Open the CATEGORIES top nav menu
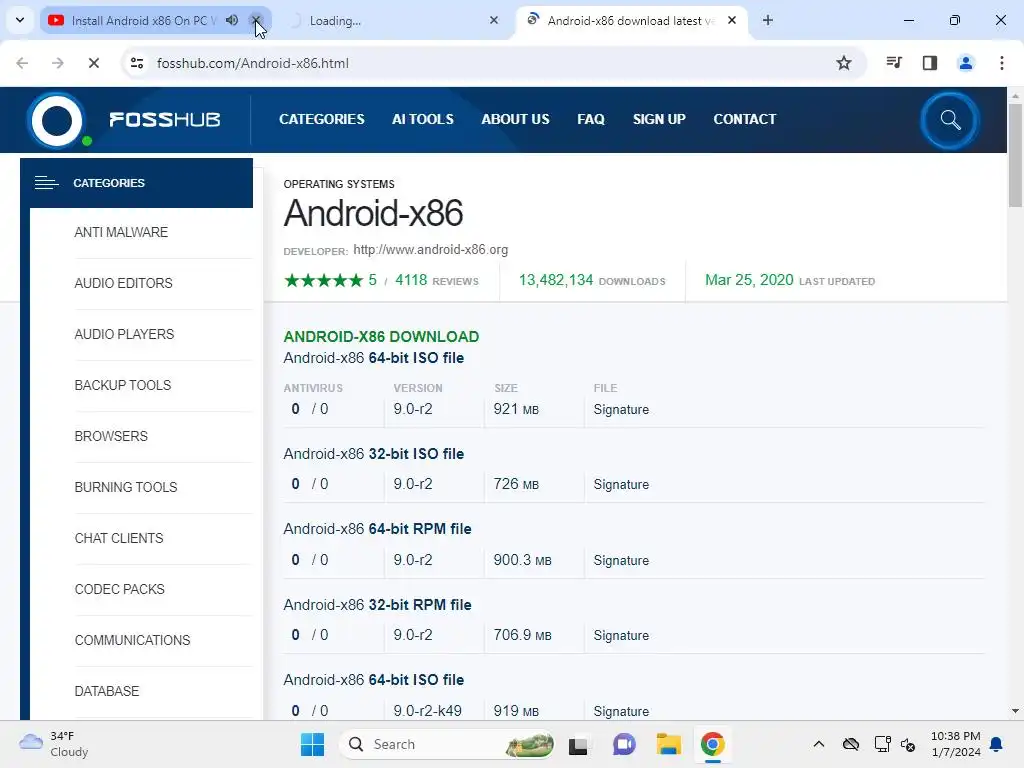Viewport: 1024px width, 768px height. [321, 120]
